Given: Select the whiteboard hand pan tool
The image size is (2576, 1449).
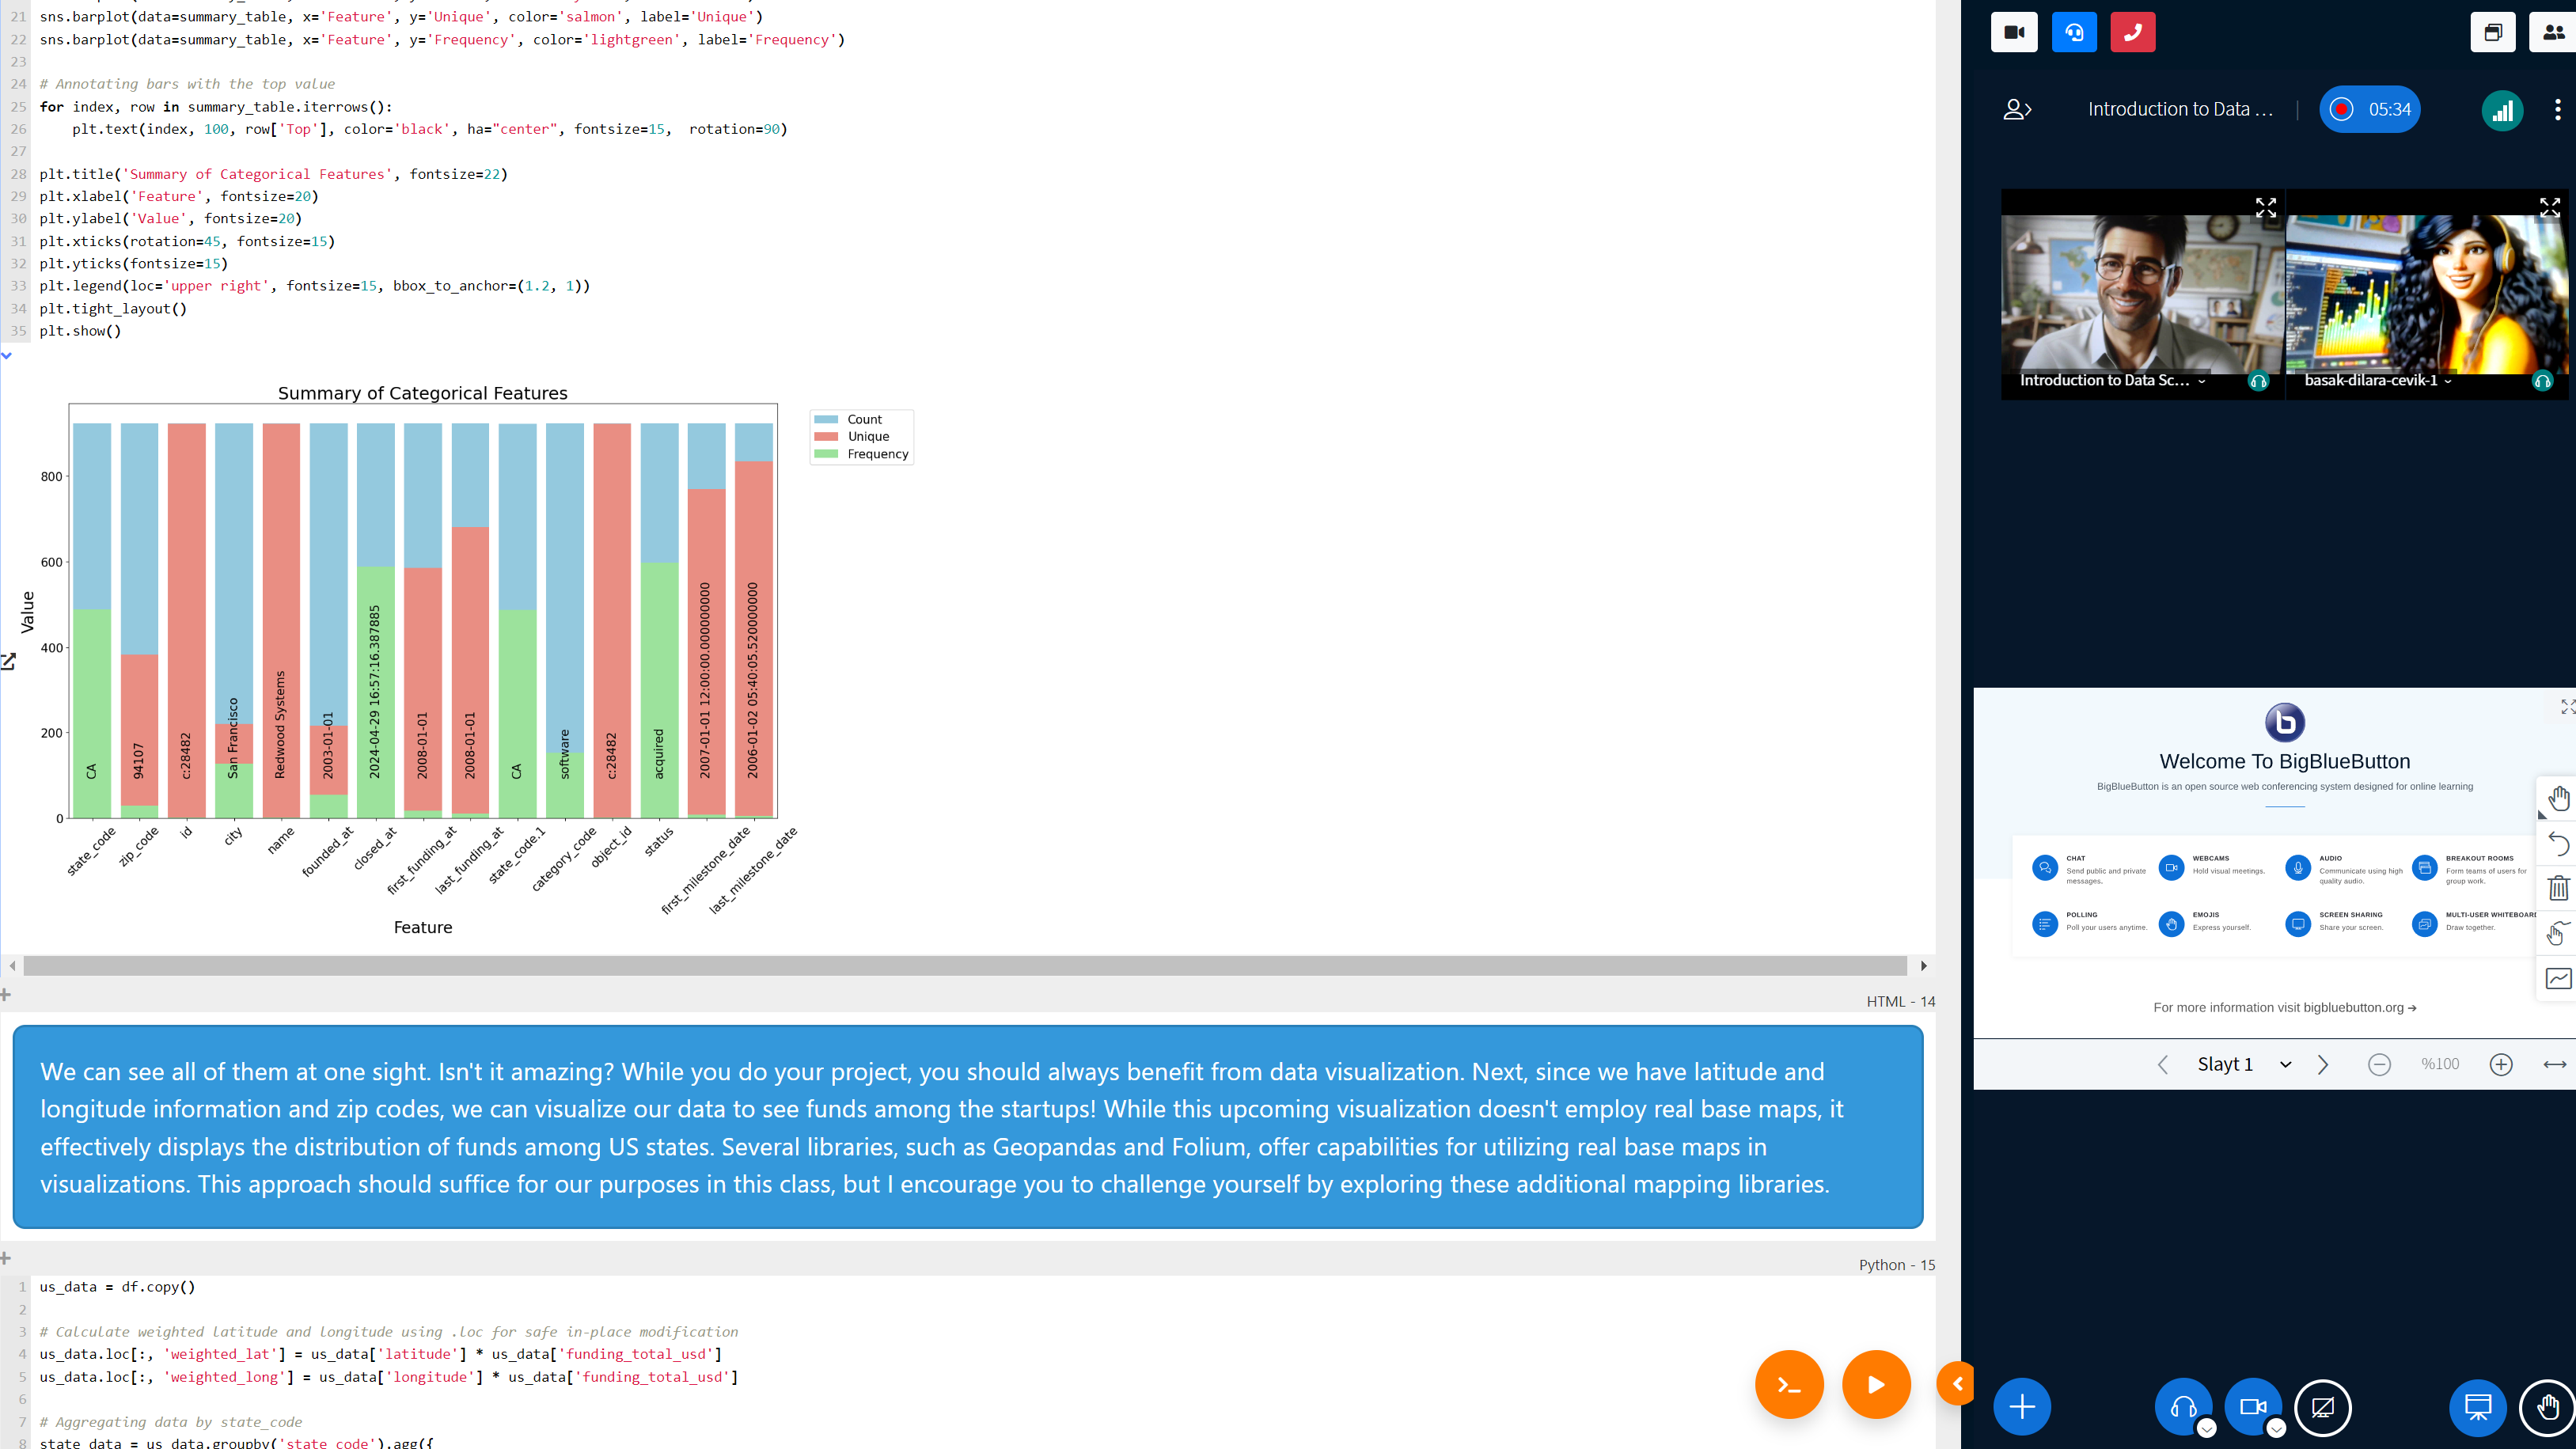Looking at the screenshot, I should coord(2558,798).
